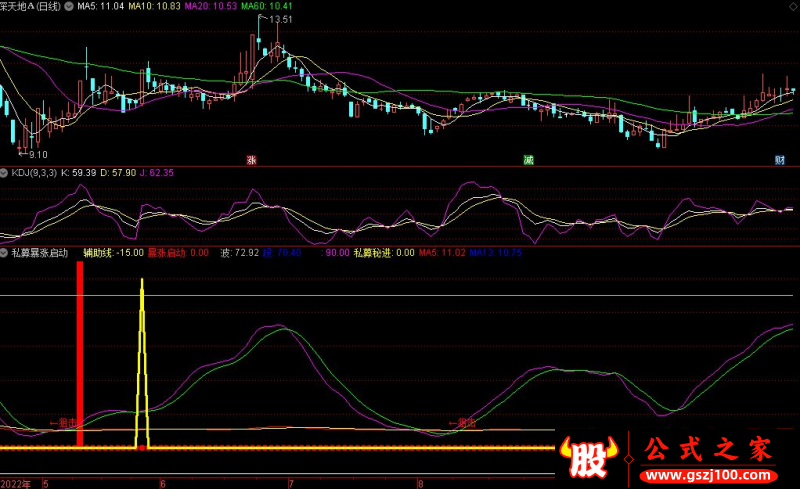Click the 私募秘进 value label

[x=384, y=254]
